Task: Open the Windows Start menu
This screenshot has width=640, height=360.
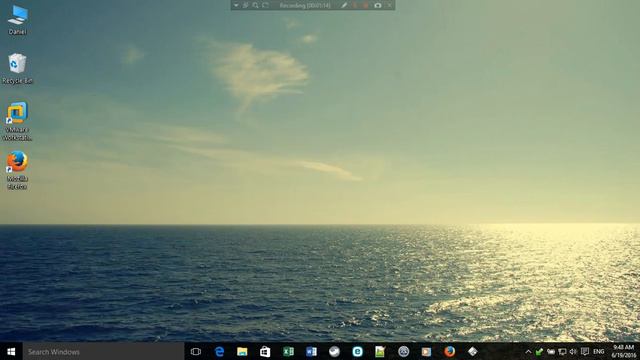Action: [11, 351]
